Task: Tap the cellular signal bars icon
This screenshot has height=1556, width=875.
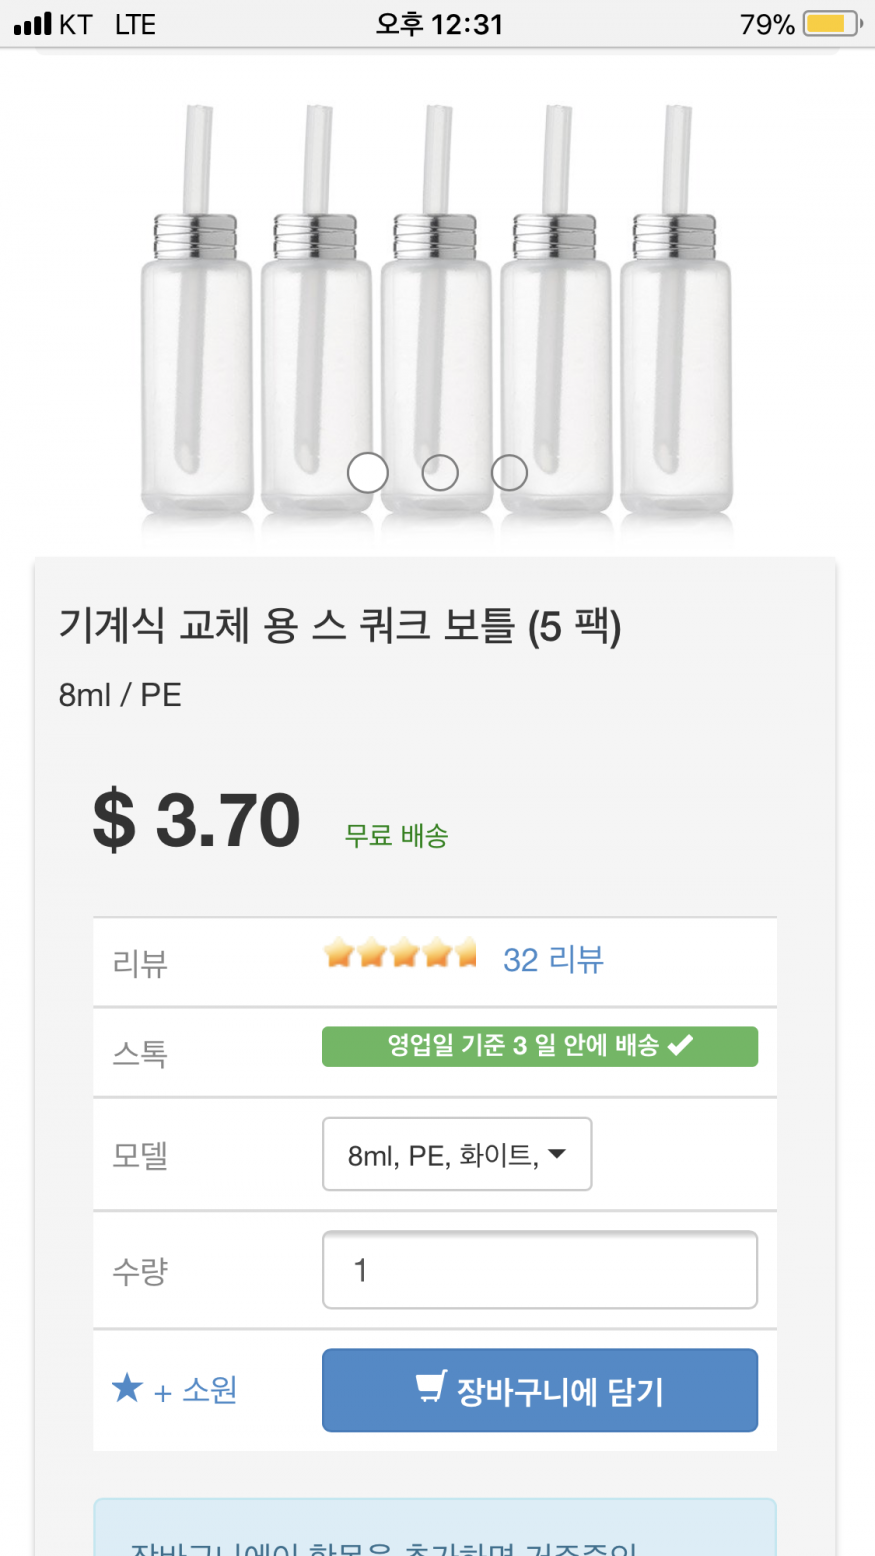Action: [x=32, y=24]
